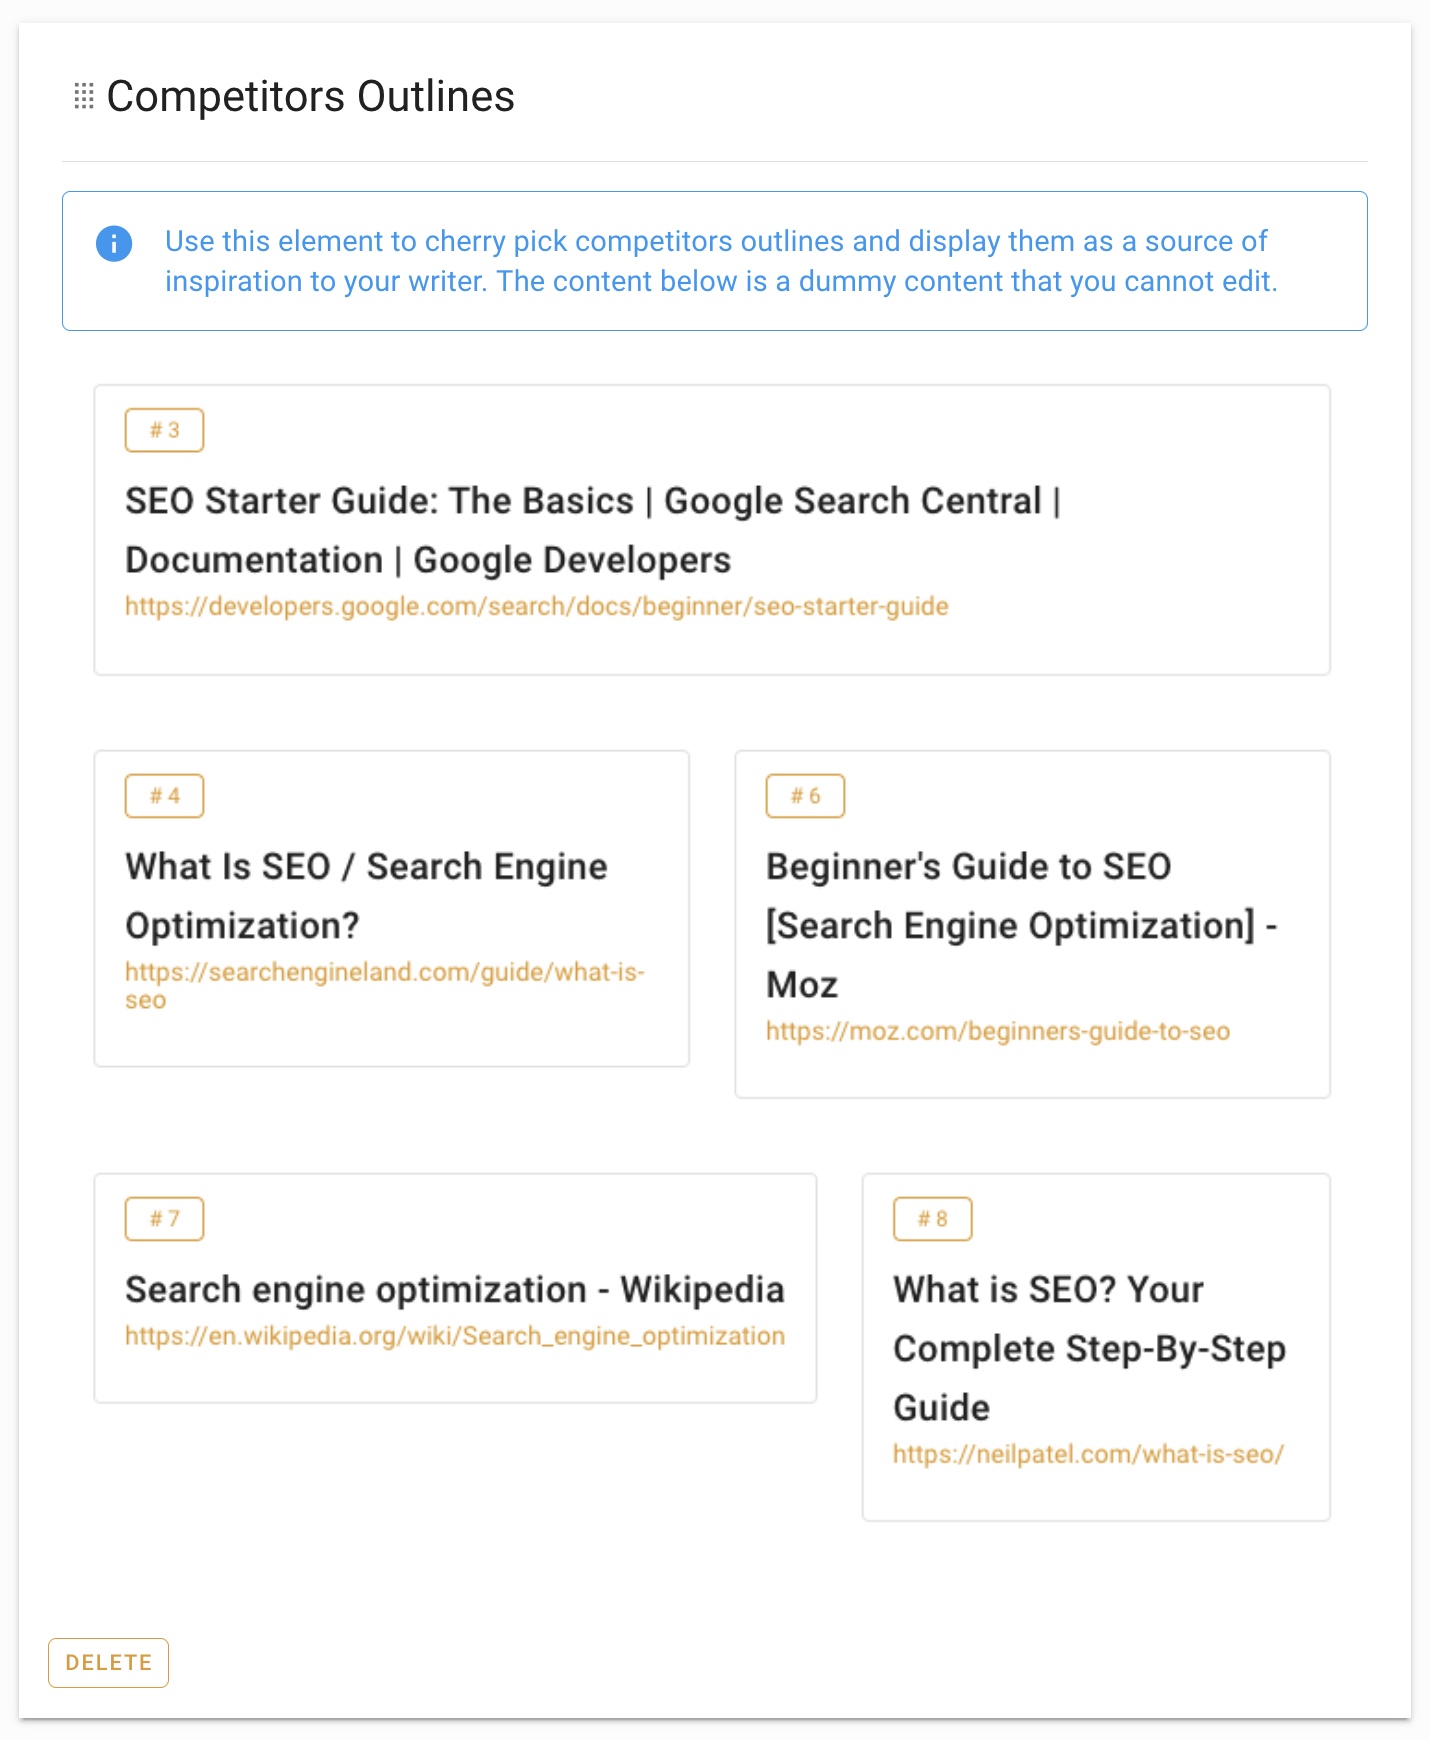Open the en.wikipedia.org Search_engine_optimization link
The height and width of the screenshot is (1740, 1430).
pyautogui.click(x=454, y=1335)
